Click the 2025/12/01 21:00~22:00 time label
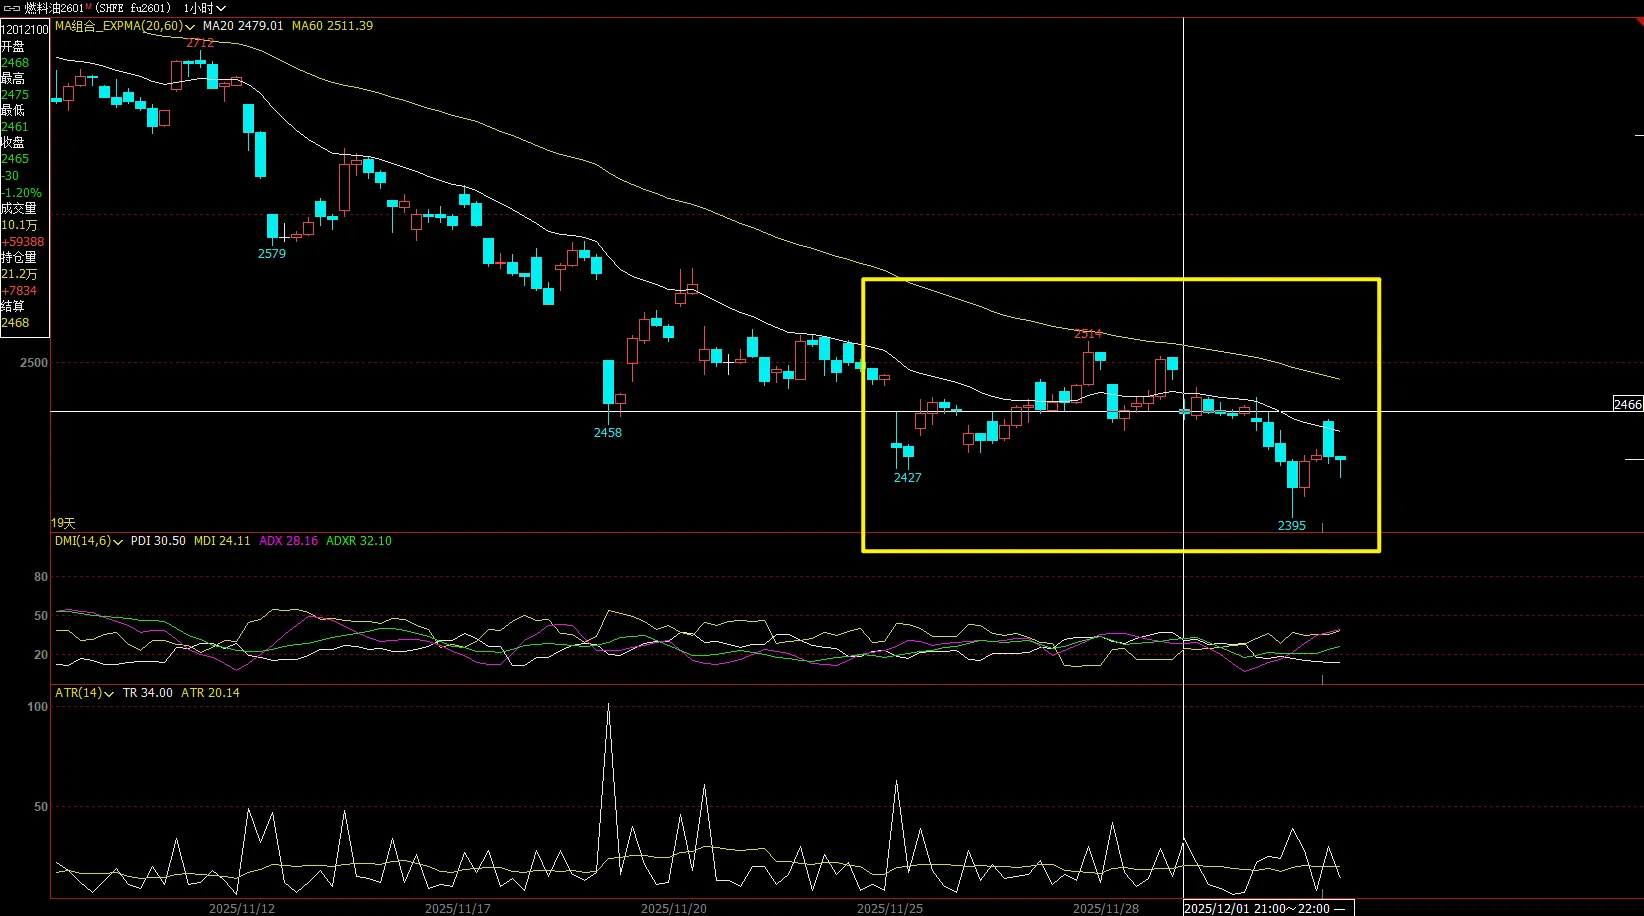This screenshot has width=1644, height=916. coord(1257,908)
